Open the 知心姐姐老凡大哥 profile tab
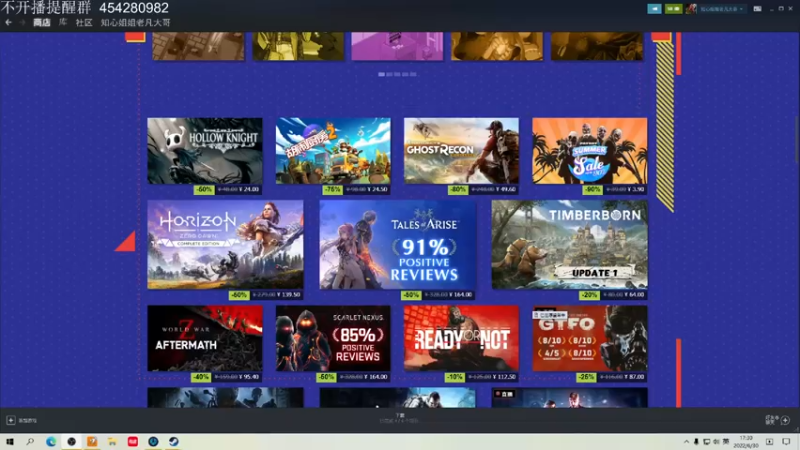This screenshot has height=450, width=800. pos(135,22)
